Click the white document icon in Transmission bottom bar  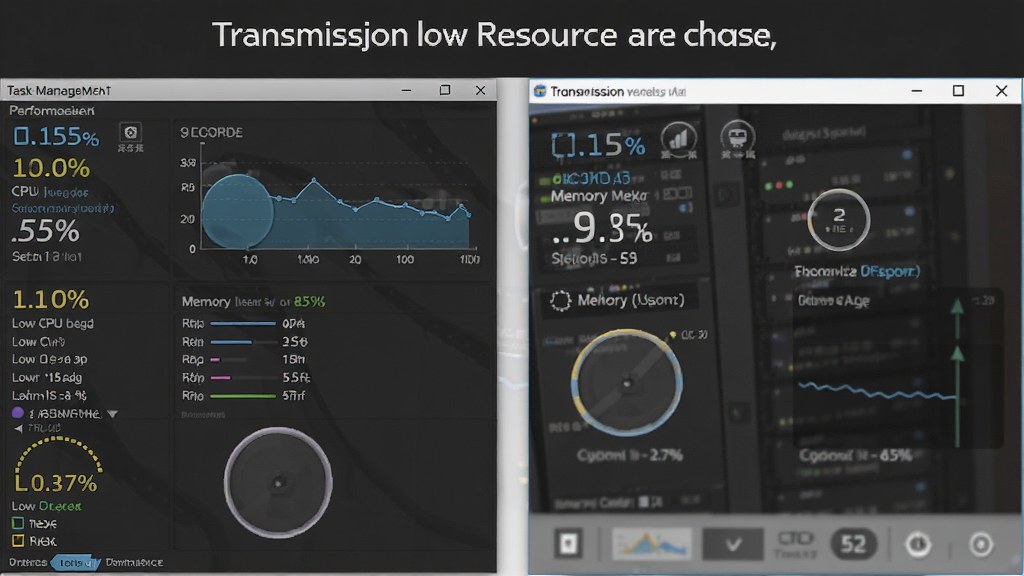point(568,543)
